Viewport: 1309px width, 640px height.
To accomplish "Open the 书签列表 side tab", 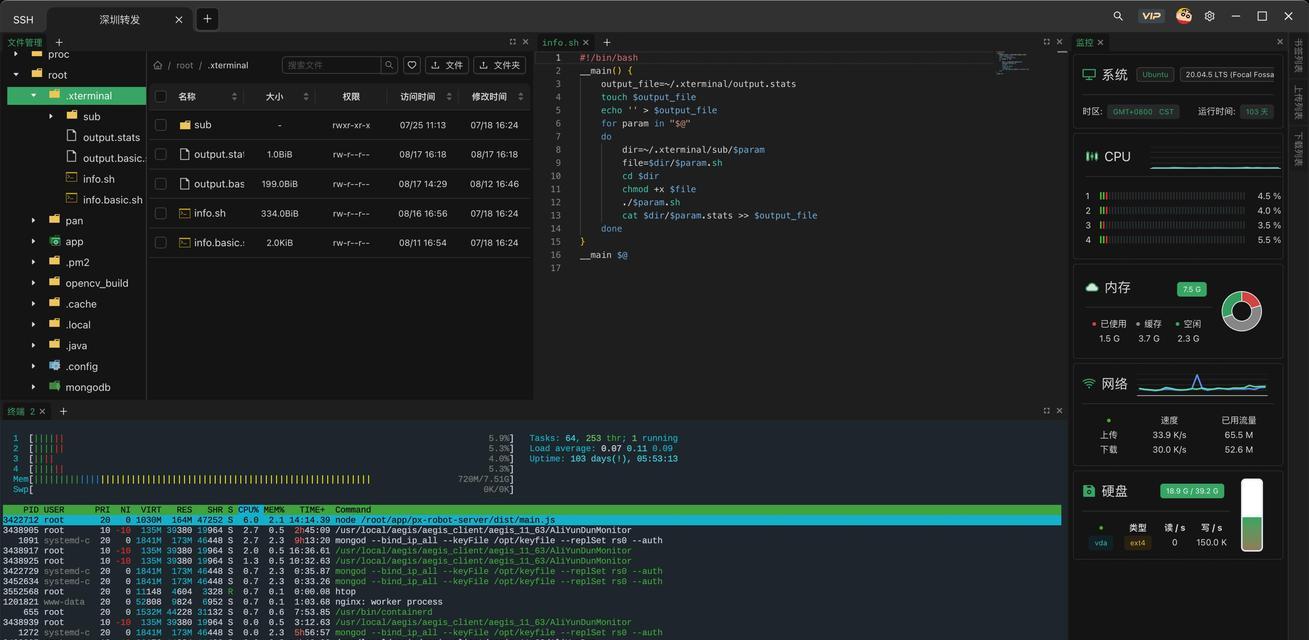I will (1298, 54).
